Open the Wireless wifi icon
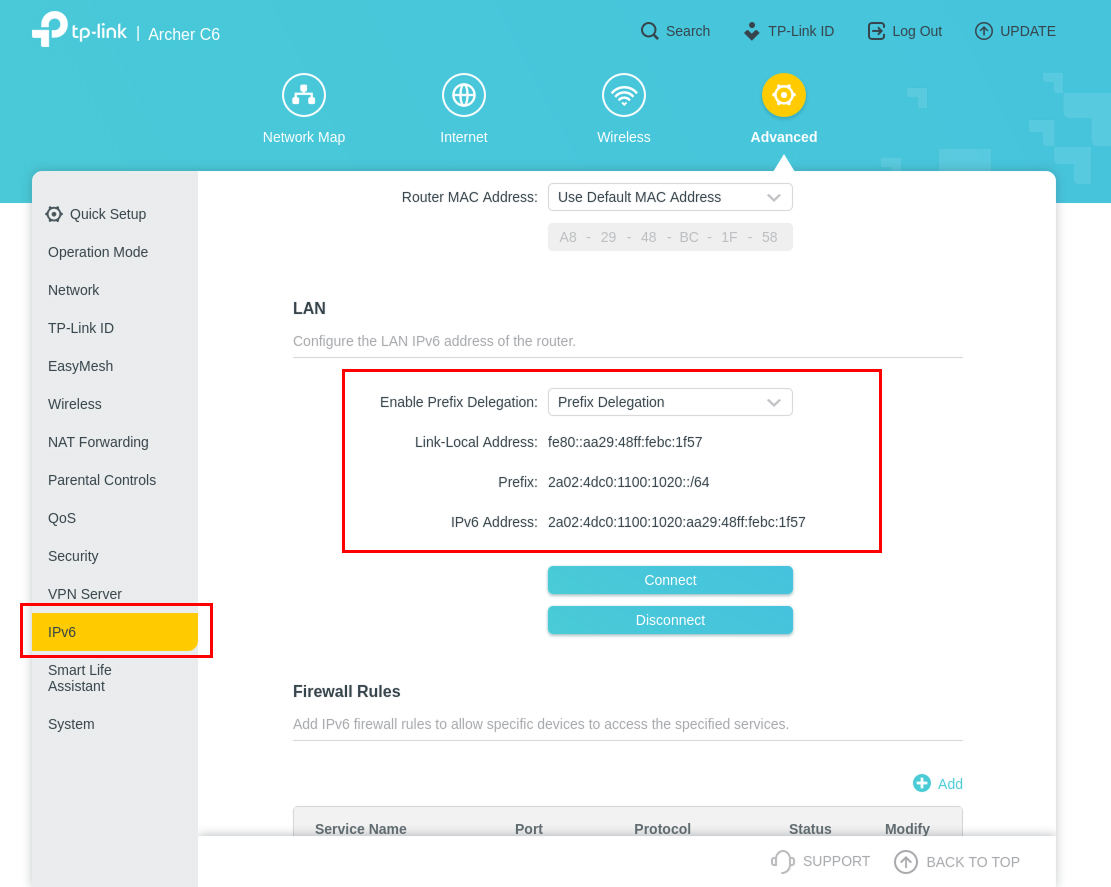The height and width of the screenshot is (887, 1111). (624, 95)
